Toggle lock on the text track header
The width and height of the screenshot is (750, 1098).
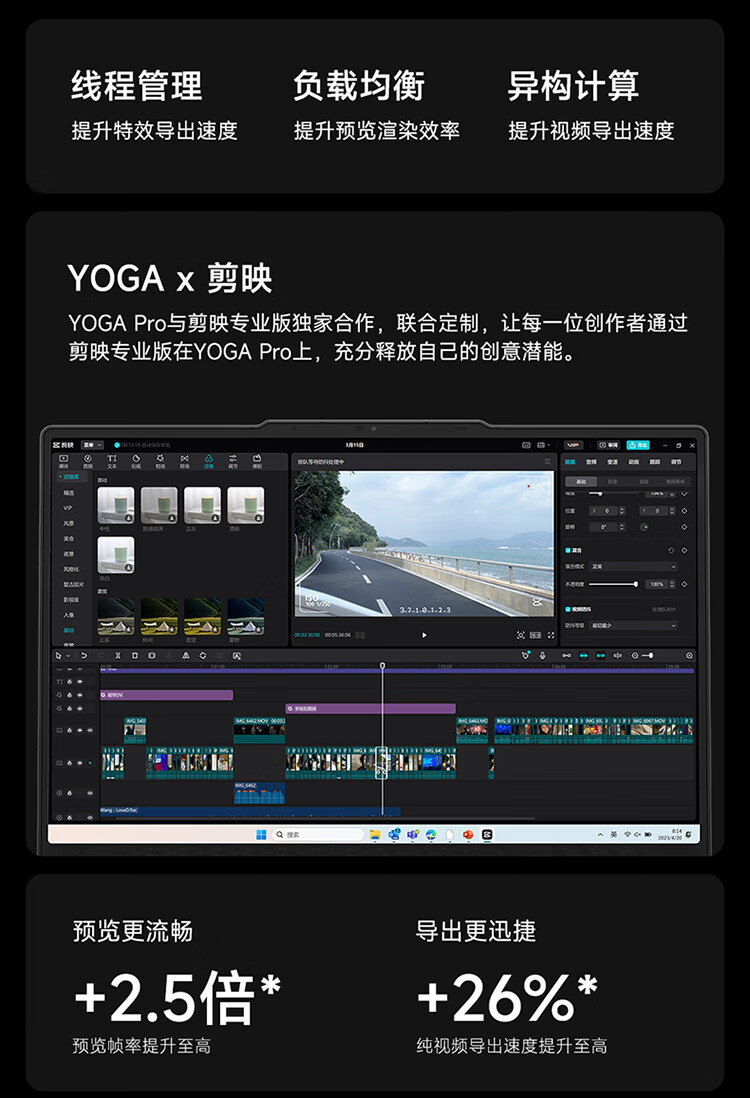point(69,681)
